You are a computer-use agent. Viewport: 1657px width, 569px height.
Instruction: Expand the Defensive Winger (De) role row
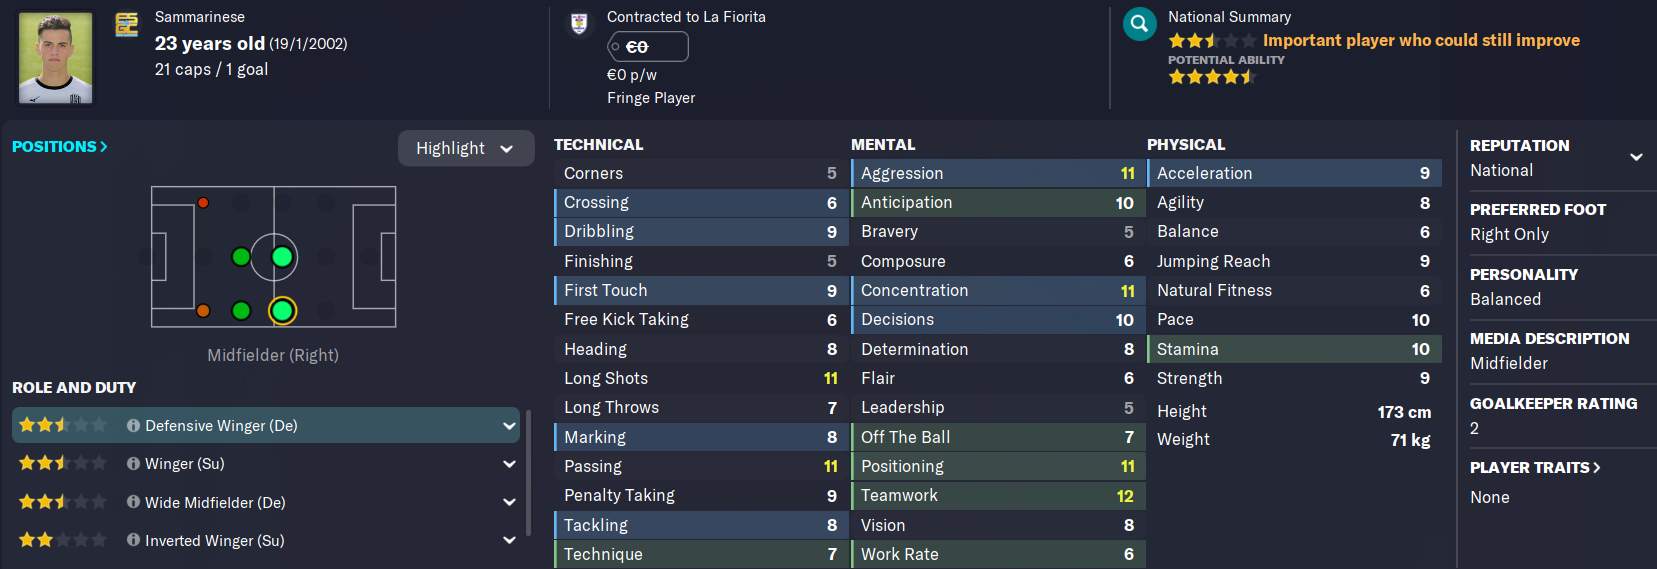pos(509,426)
